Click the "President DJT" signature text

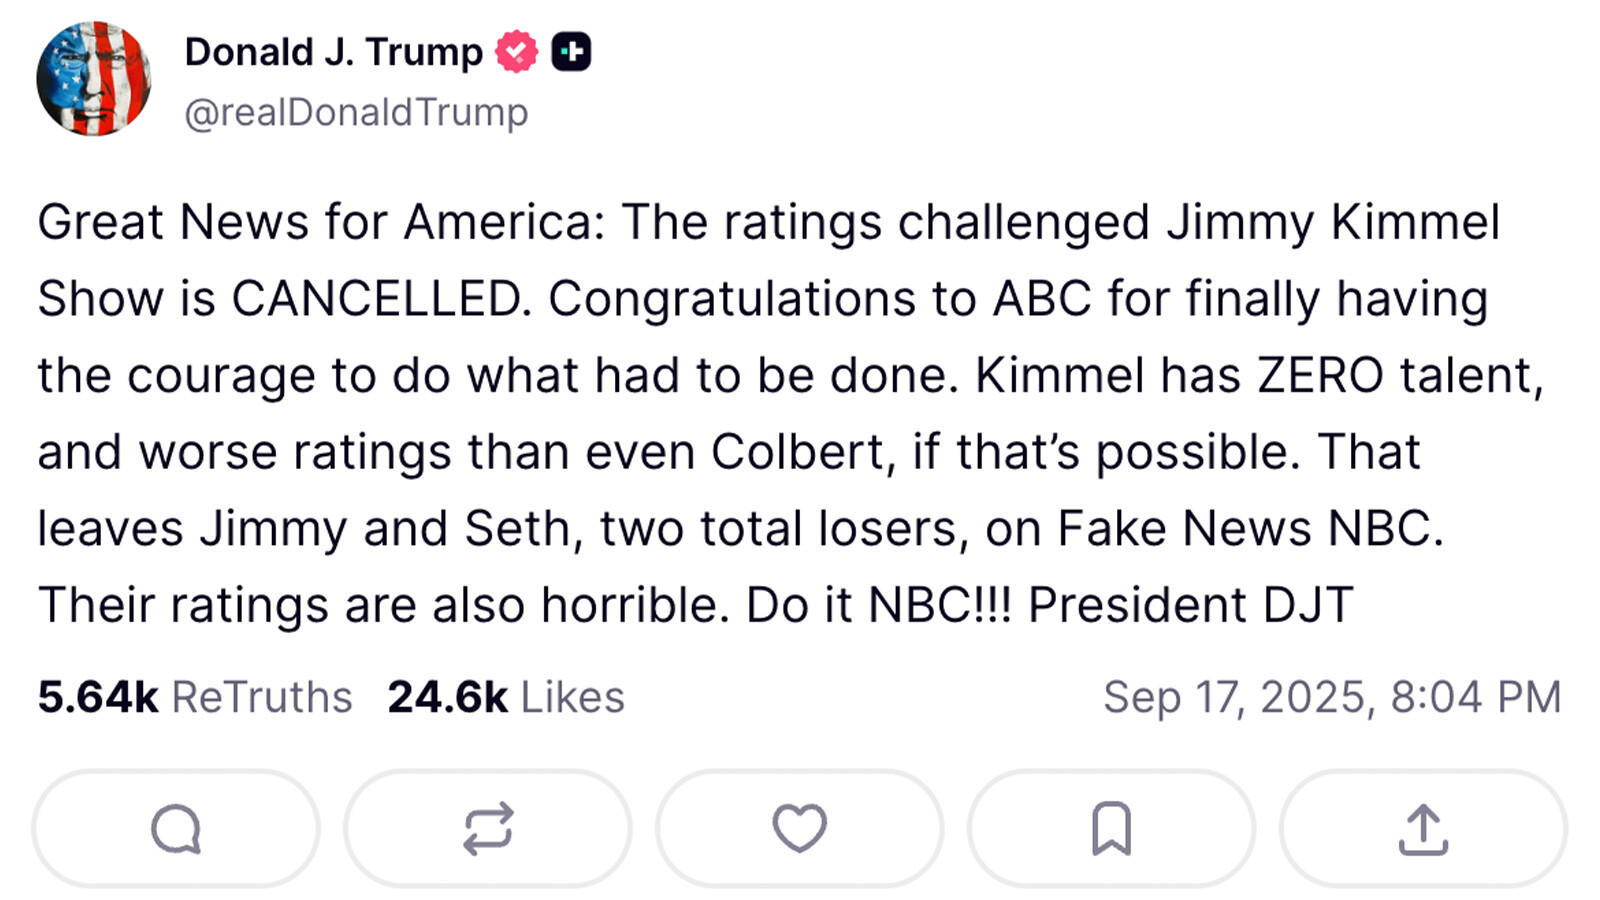[1190, 605]
